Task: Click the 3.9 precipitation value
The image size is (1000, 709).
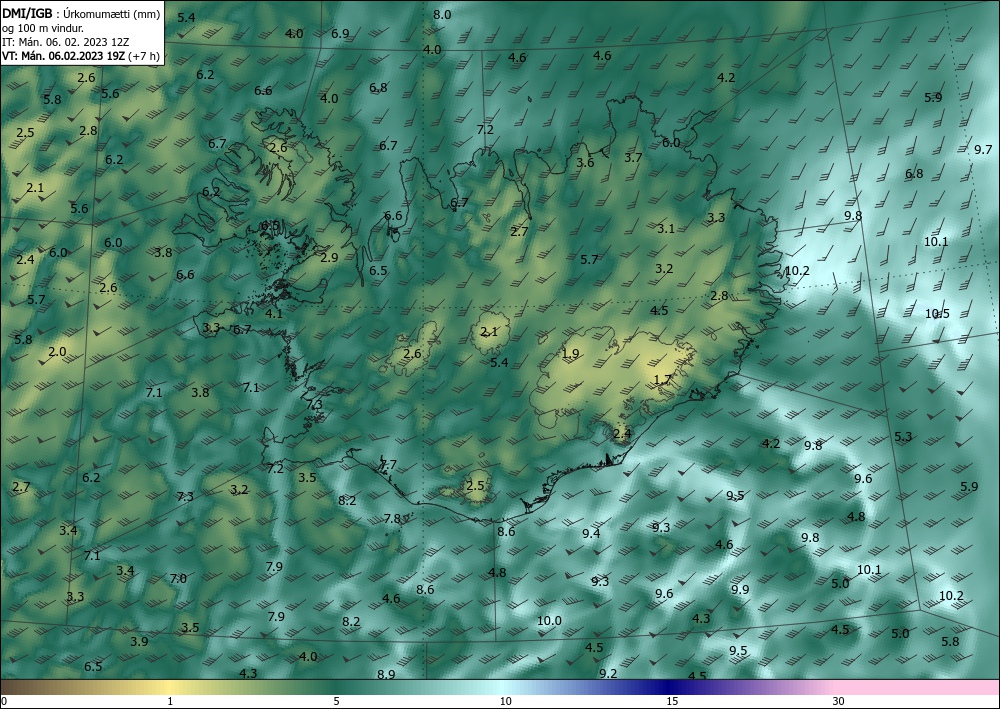Action: click(x=139, y=641)
